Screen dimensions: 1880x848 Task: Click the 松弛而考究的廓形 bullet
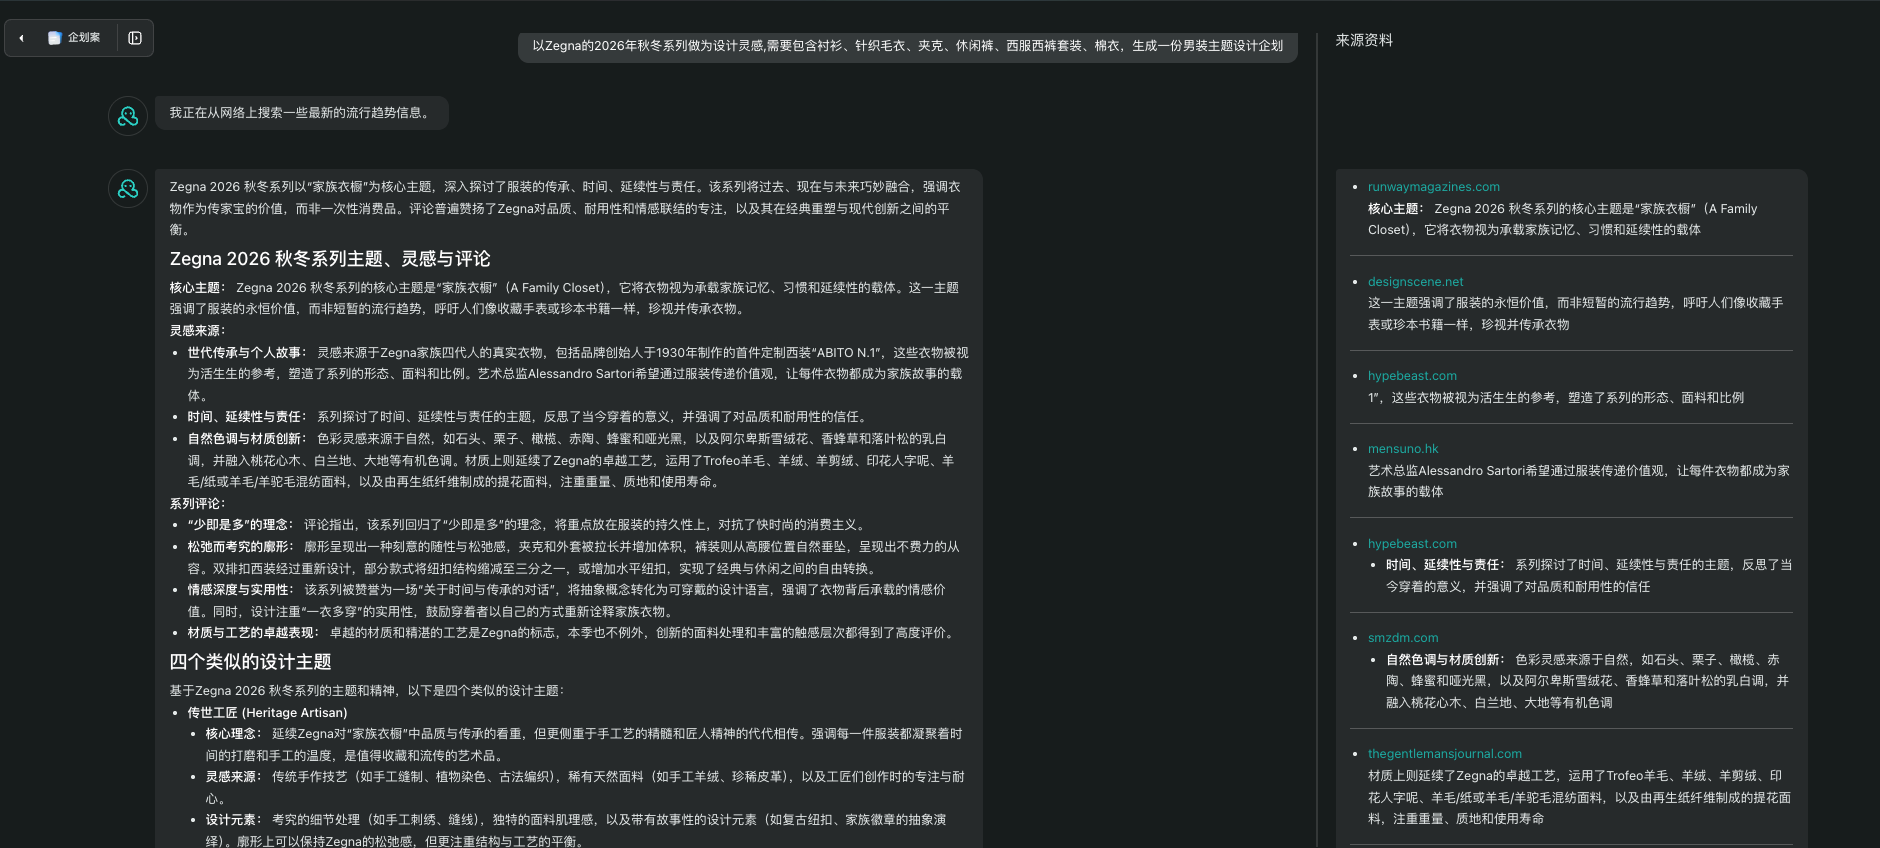(574, 558)
